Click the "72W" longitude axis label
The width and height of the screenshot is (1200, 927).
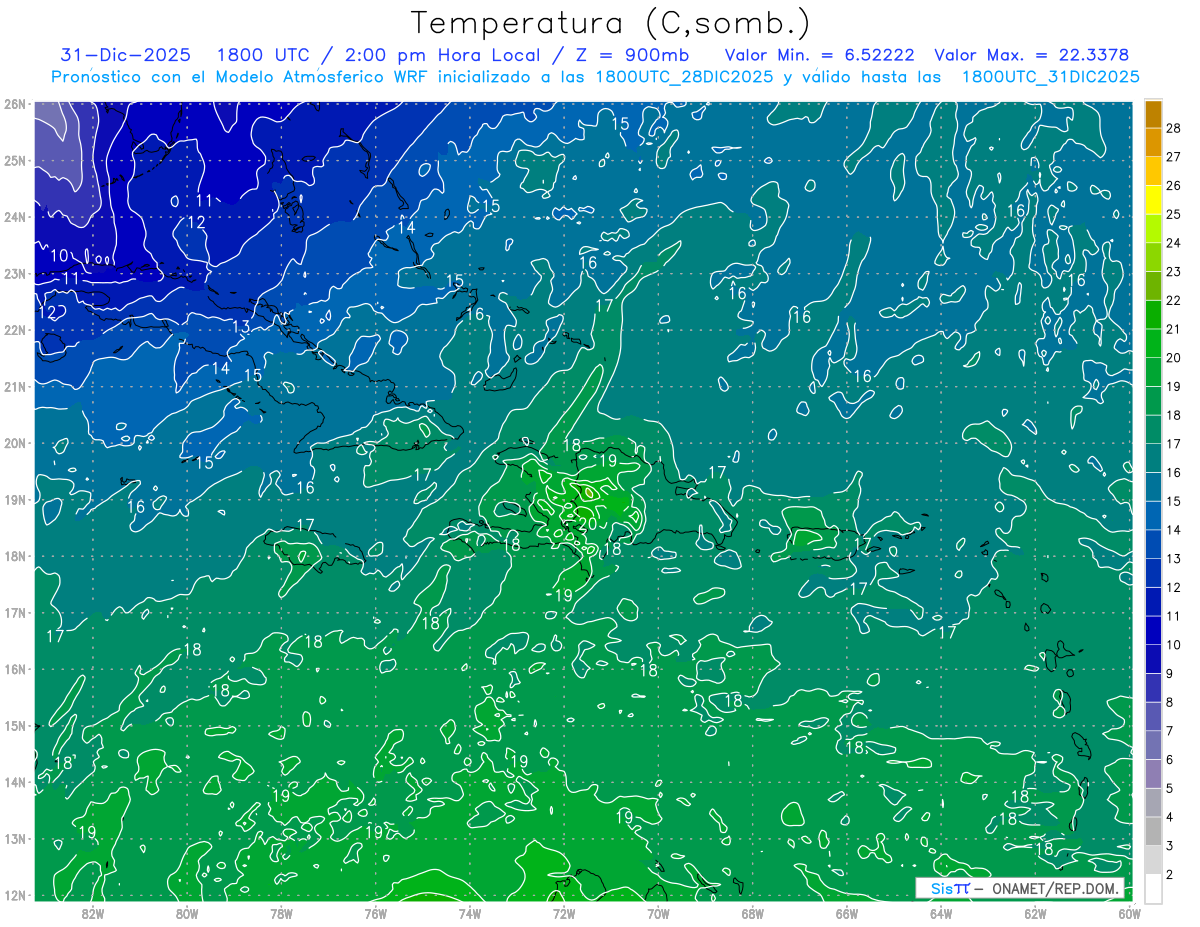pos(563,912)
